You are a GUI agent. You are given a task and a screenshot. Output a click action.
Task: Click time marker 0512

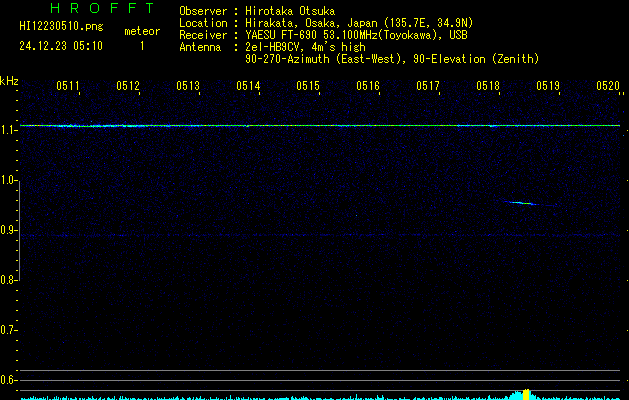click(128, 86)
